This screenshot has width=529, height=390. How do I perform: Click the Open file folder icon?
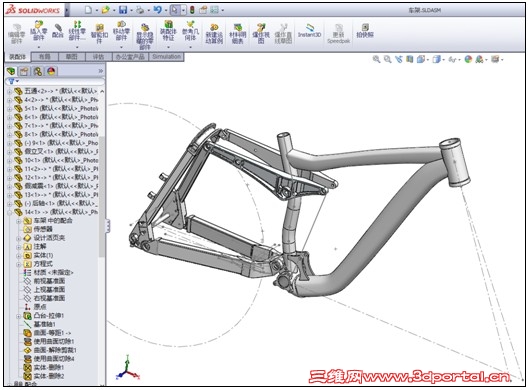[x=106, y=10]
